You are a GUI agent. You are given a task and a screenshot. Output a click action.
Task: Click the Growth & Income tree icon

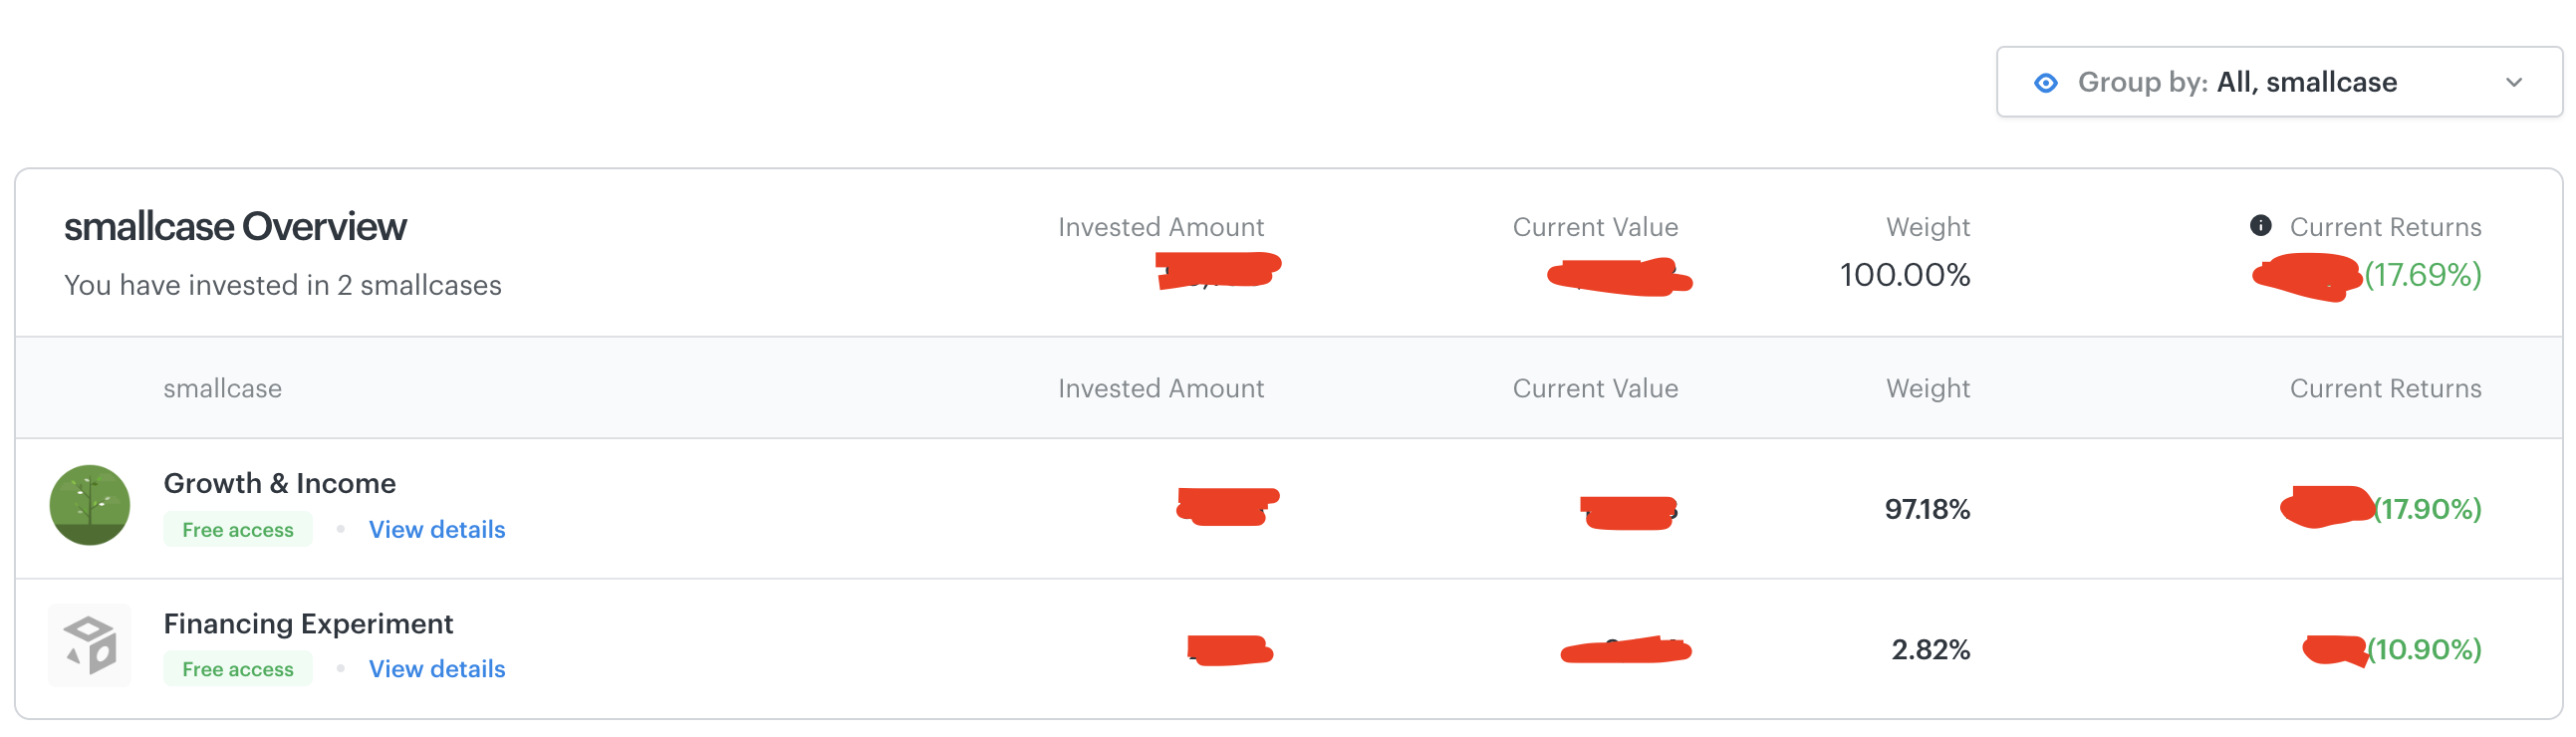[90, 505]
